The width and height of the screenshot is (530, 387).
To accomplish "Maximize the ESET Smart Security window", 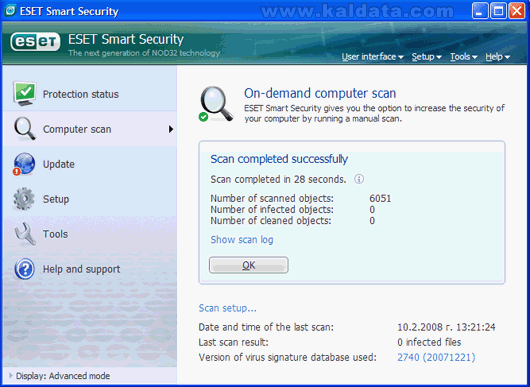I will (498, 11).
